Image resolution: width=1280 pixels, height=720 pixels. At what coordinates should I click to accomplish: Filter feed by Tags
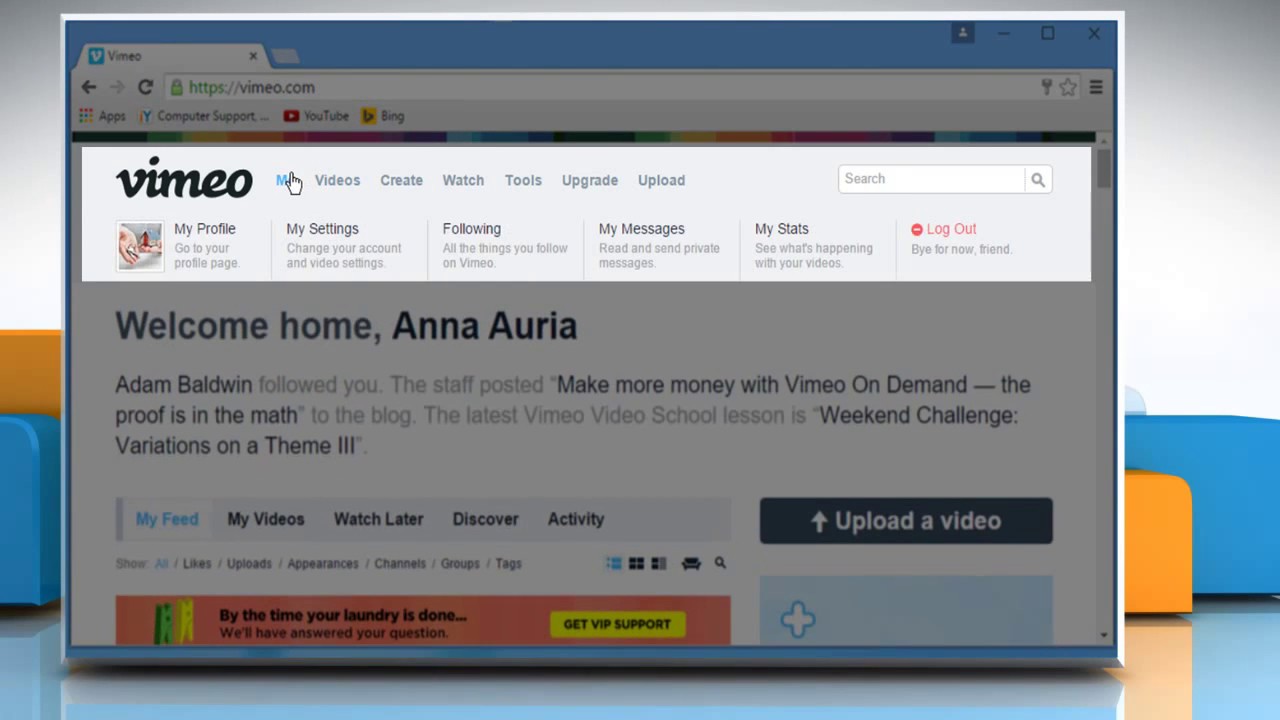coord(508,564)
